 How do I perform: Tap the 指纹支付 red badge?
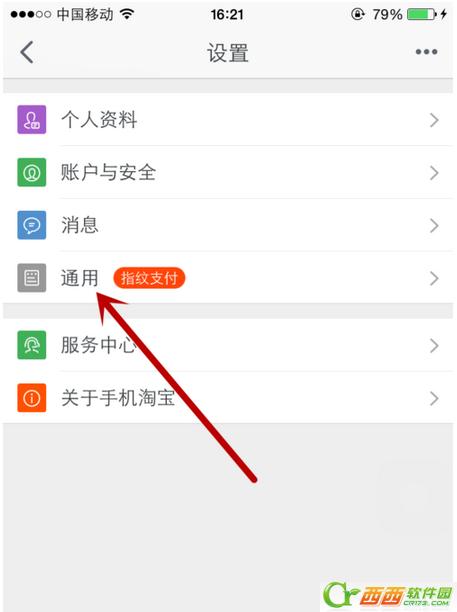pyautogui.click(x=149, y=278)
